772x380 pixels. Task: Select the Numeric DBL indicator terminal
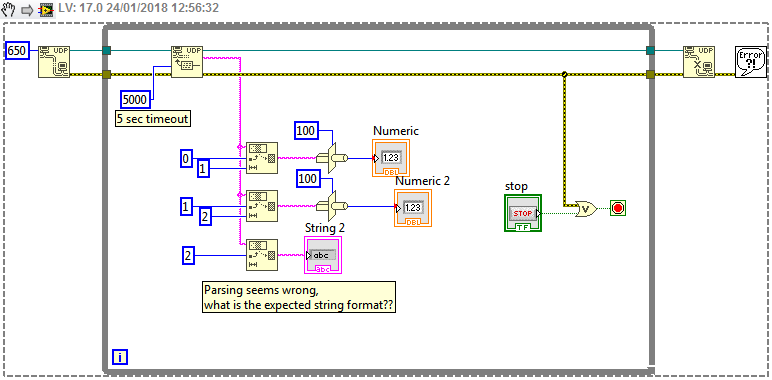tap(391, 158)
